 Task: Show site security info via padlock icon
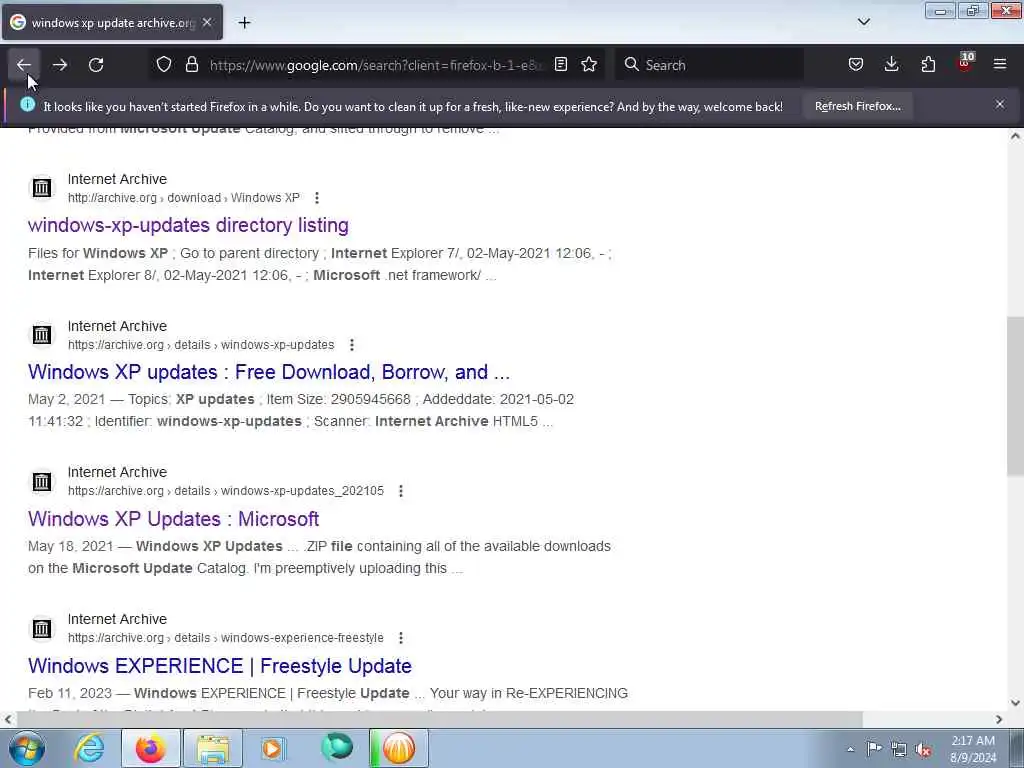coord(191,65)
